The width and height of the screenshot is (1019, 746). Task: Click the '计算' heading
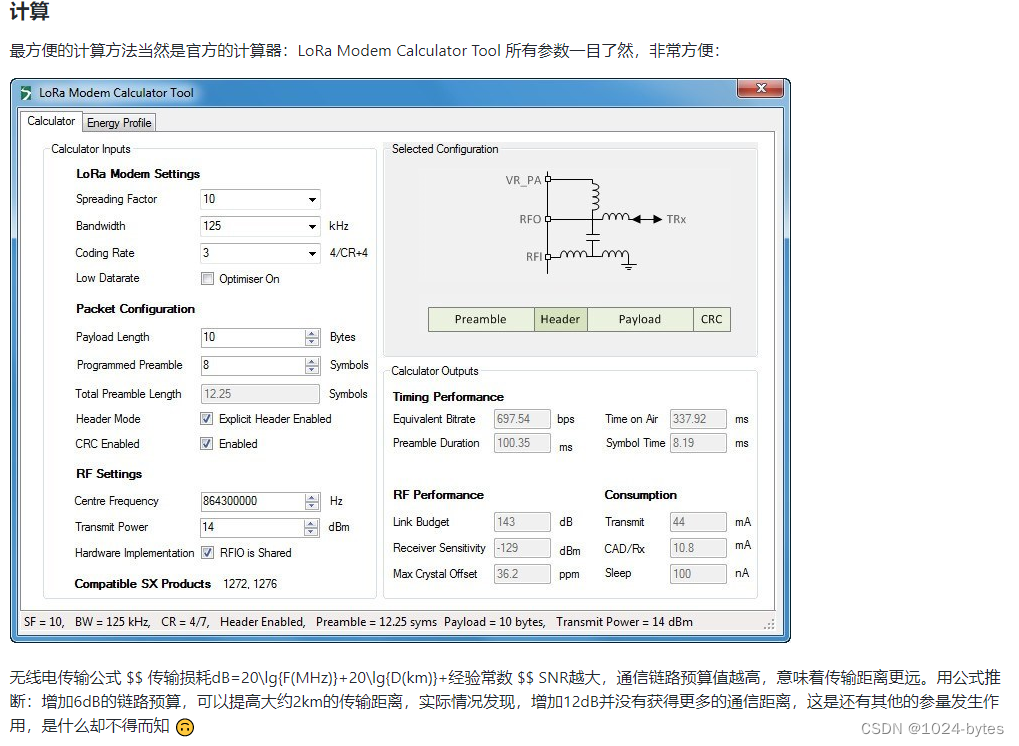coord(29,11)
